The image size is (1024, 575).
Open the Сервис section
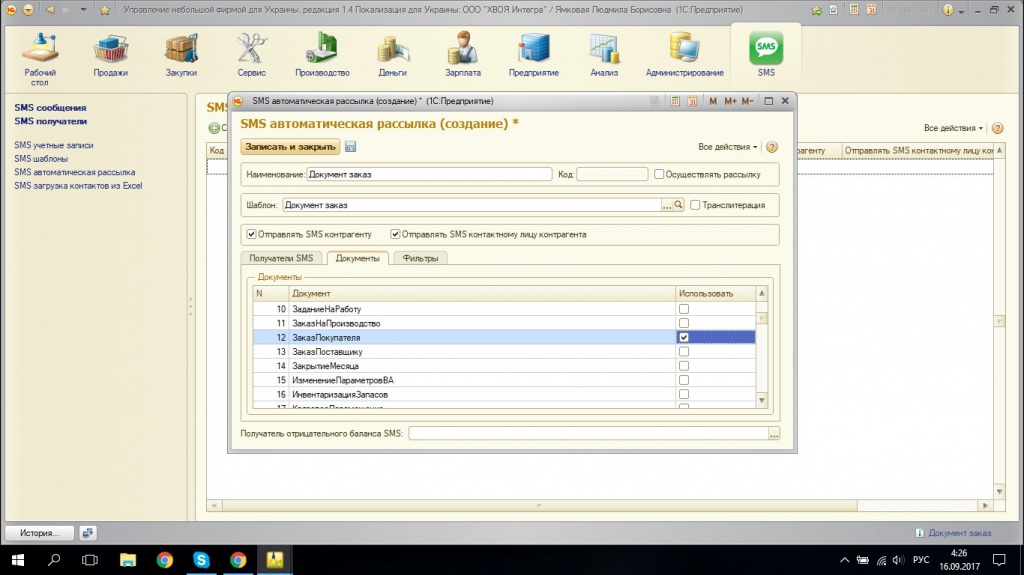[x=251, y=56]
